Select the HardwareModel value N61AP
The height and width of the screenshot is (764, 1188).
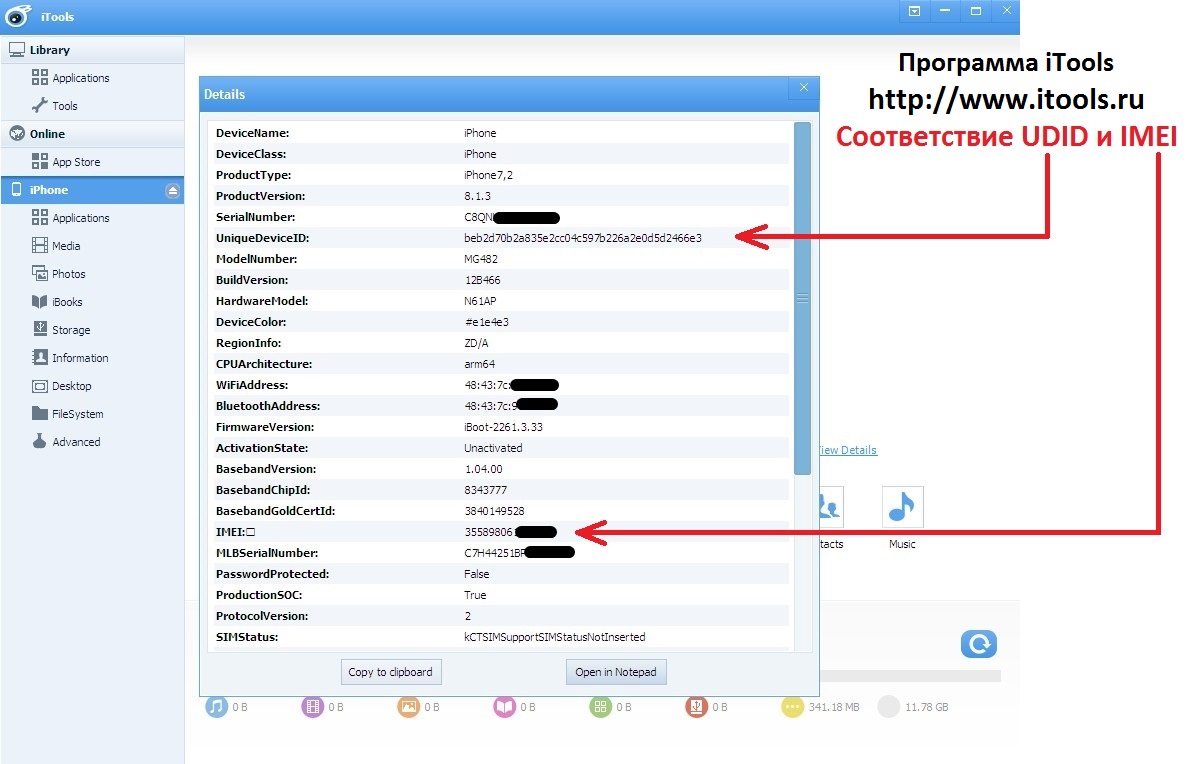pos(480,301)
